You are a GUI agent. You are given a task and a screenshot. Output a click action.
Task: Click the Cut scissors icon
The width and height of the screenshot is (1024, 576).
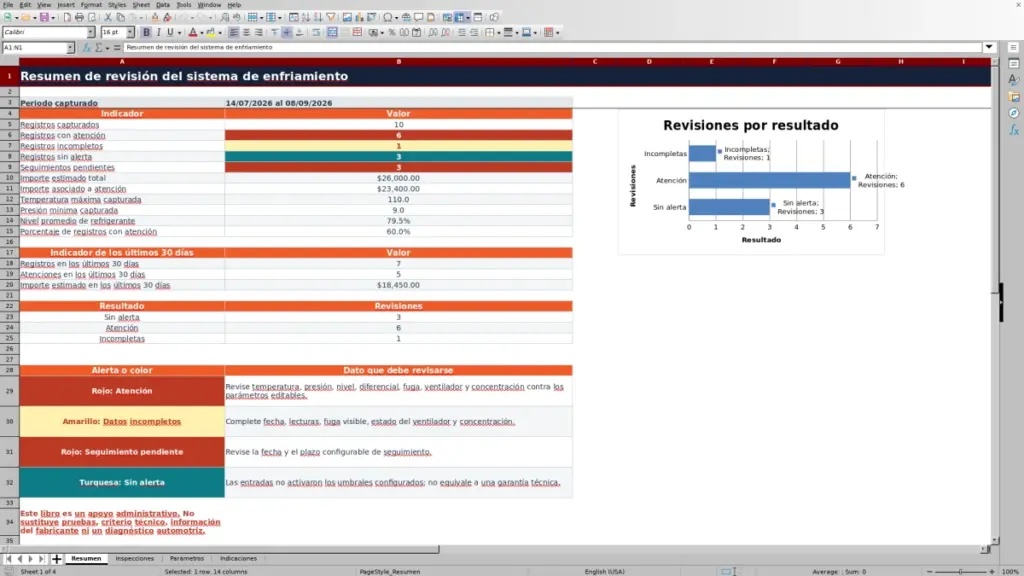[x=108, y=18]
